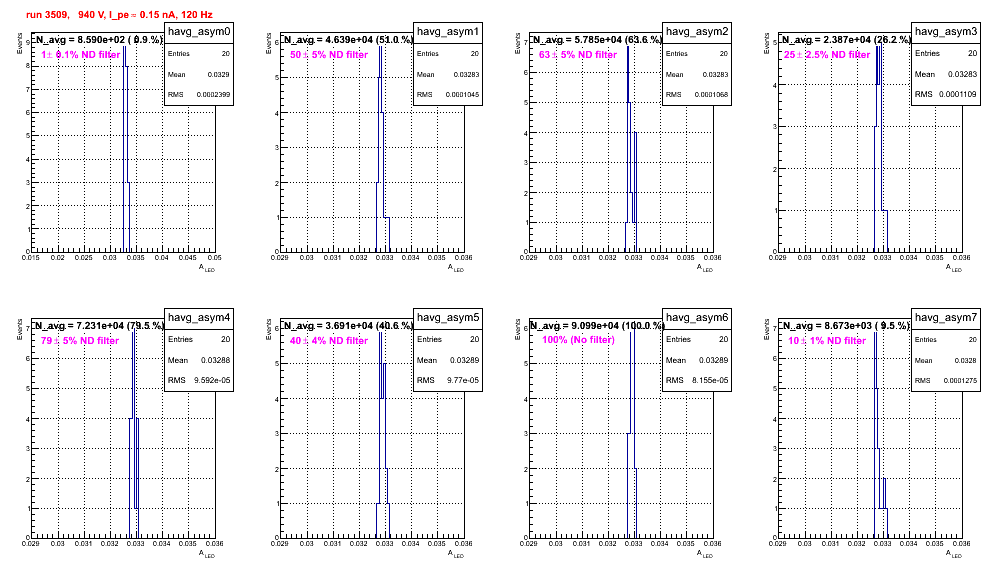This screenshot has width=996, height=572.
Task: Pick the magenta 50± 5% ND filter label
Action: [x=329, y=55]
